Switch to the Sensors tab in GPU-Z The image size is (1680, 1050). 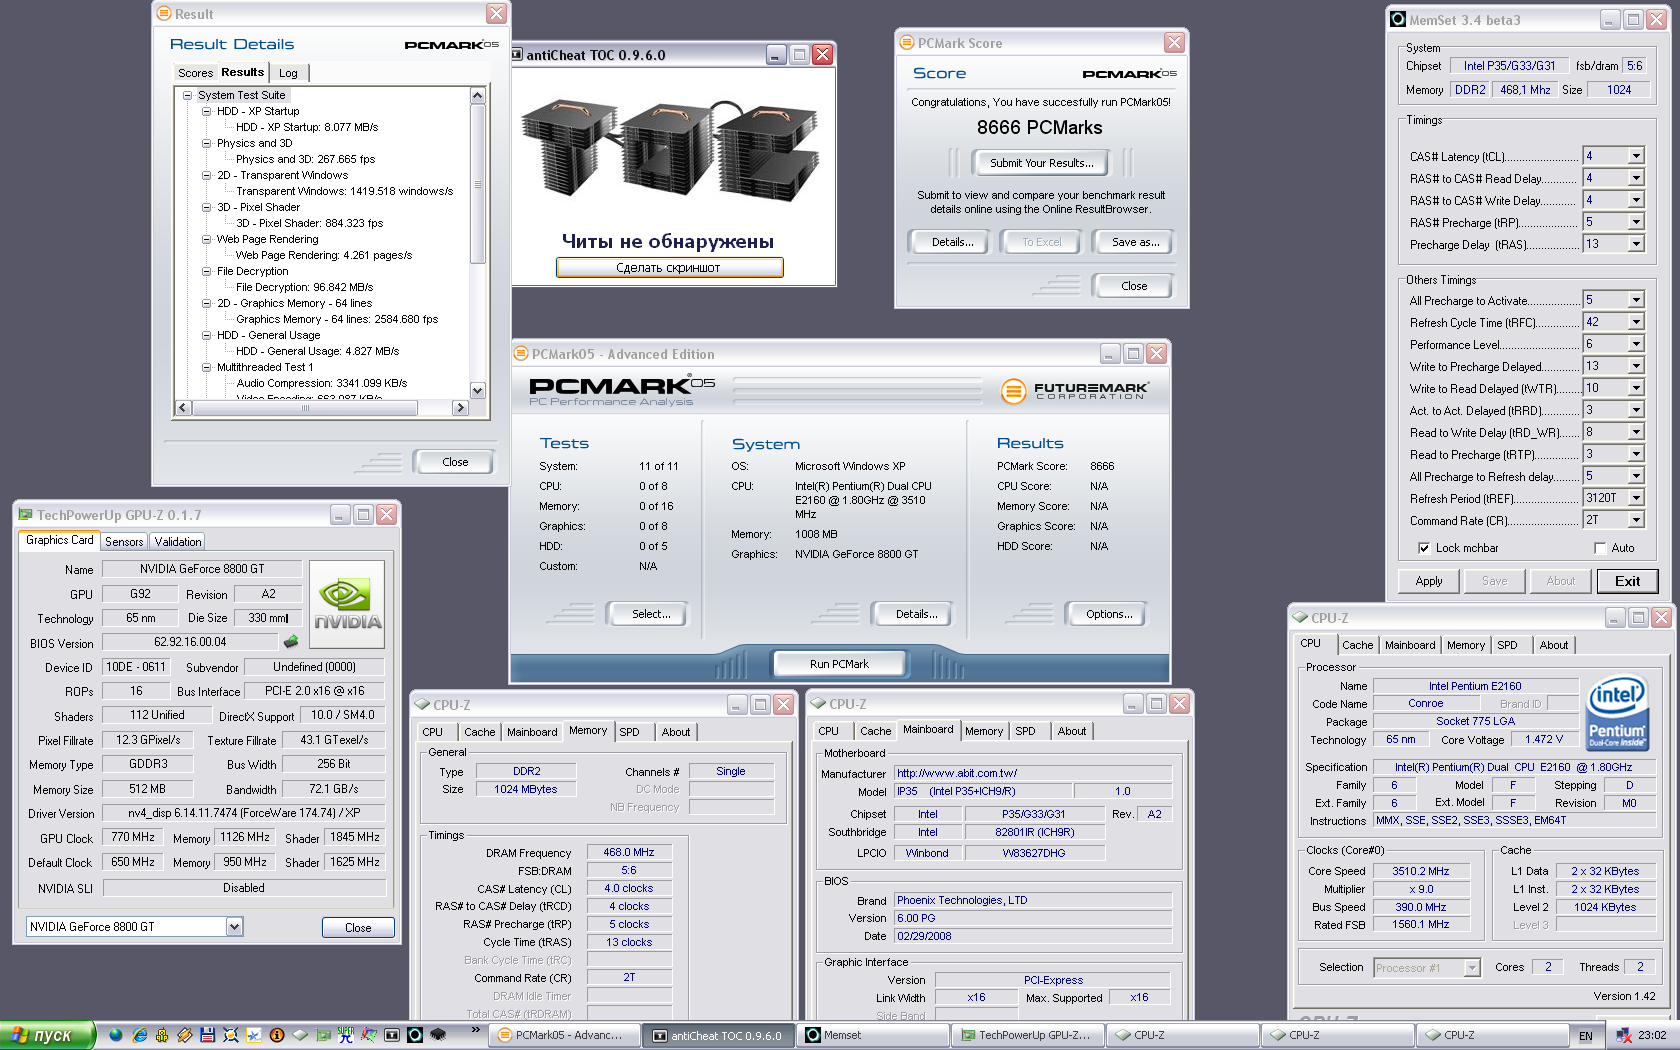pyautogui.click(x=124, y=541)
